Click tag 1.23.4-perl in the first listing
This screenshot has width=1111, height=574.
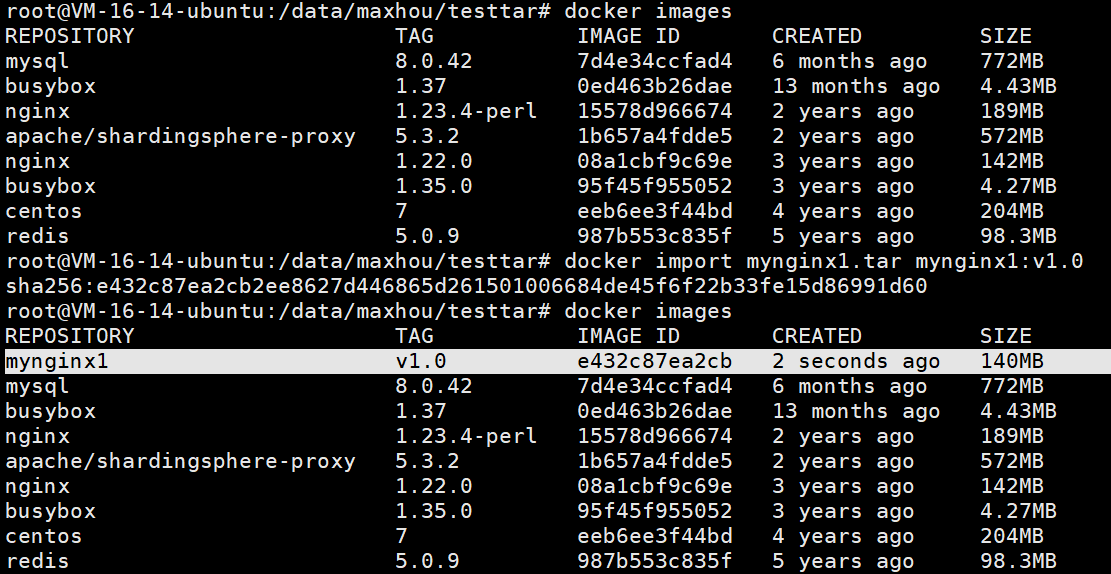tap(466, 111)
